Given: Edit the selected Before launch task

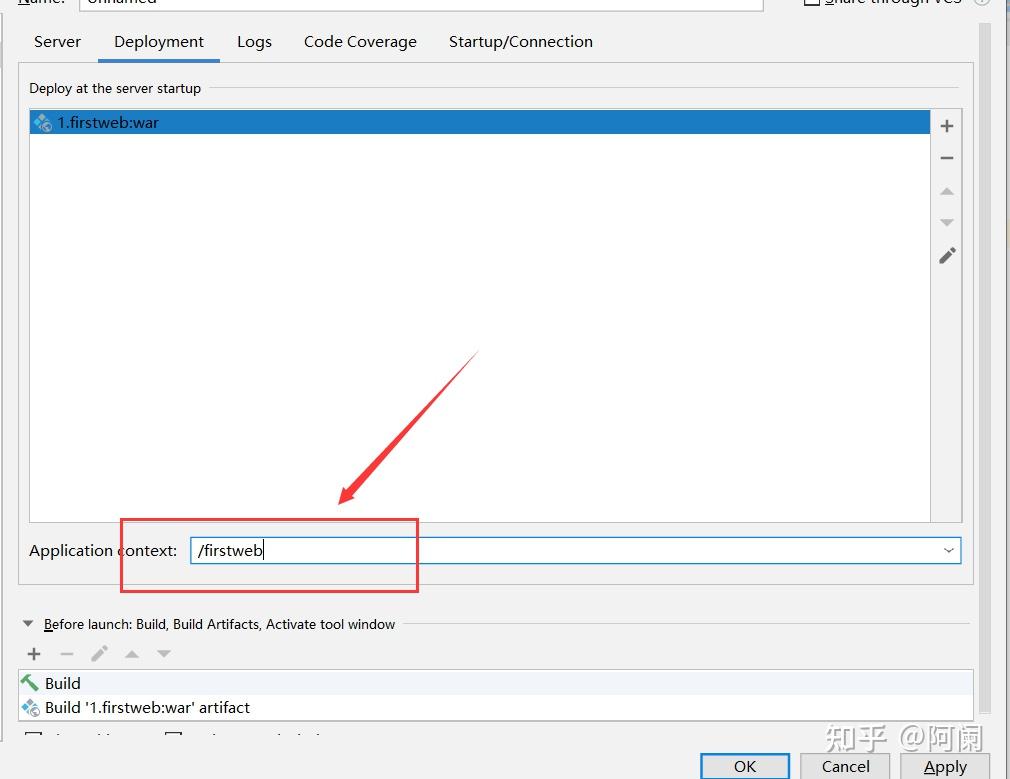Looking at the screenshot, I should click(x=99, y=654).
